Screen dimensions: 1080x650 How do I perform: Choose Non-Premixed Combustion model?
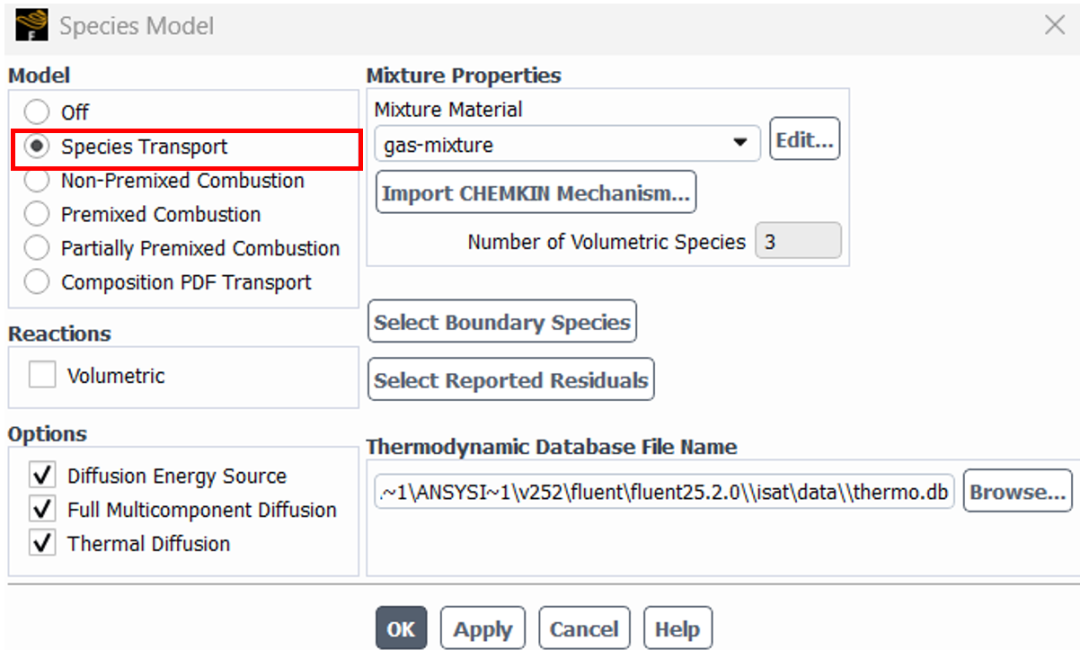tap(37, 180)
